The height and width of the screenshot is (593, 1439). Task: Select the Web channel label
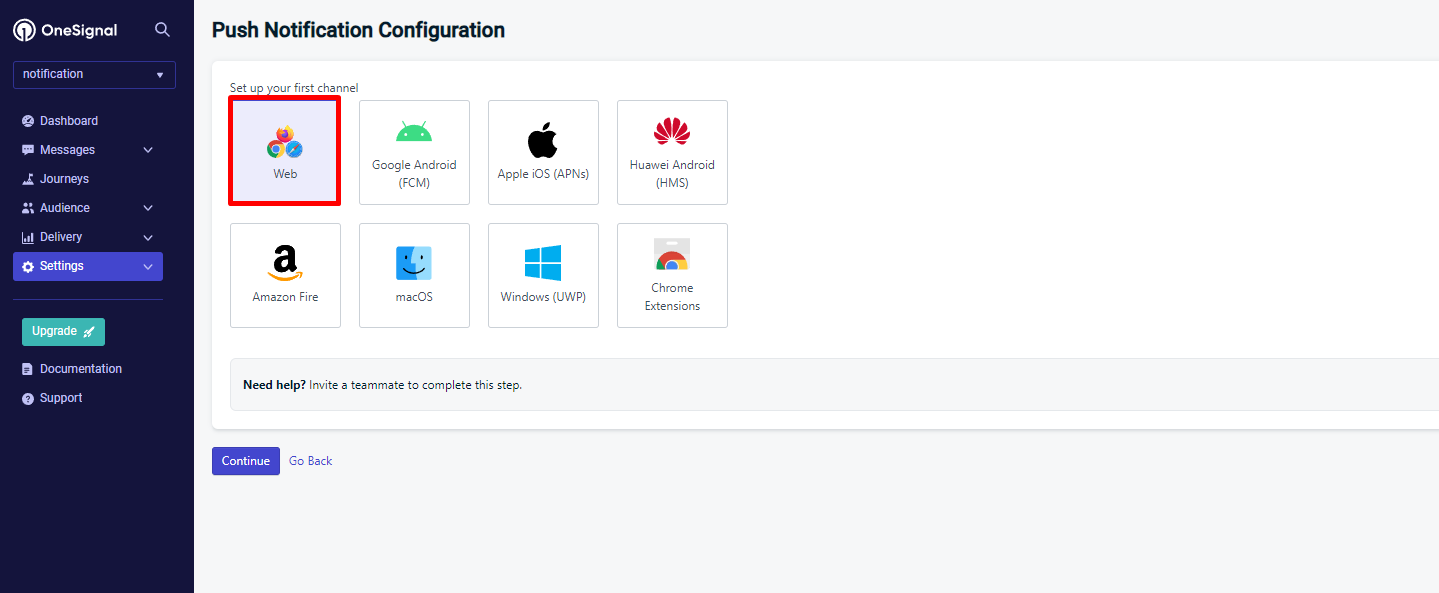tap(285, 174)
